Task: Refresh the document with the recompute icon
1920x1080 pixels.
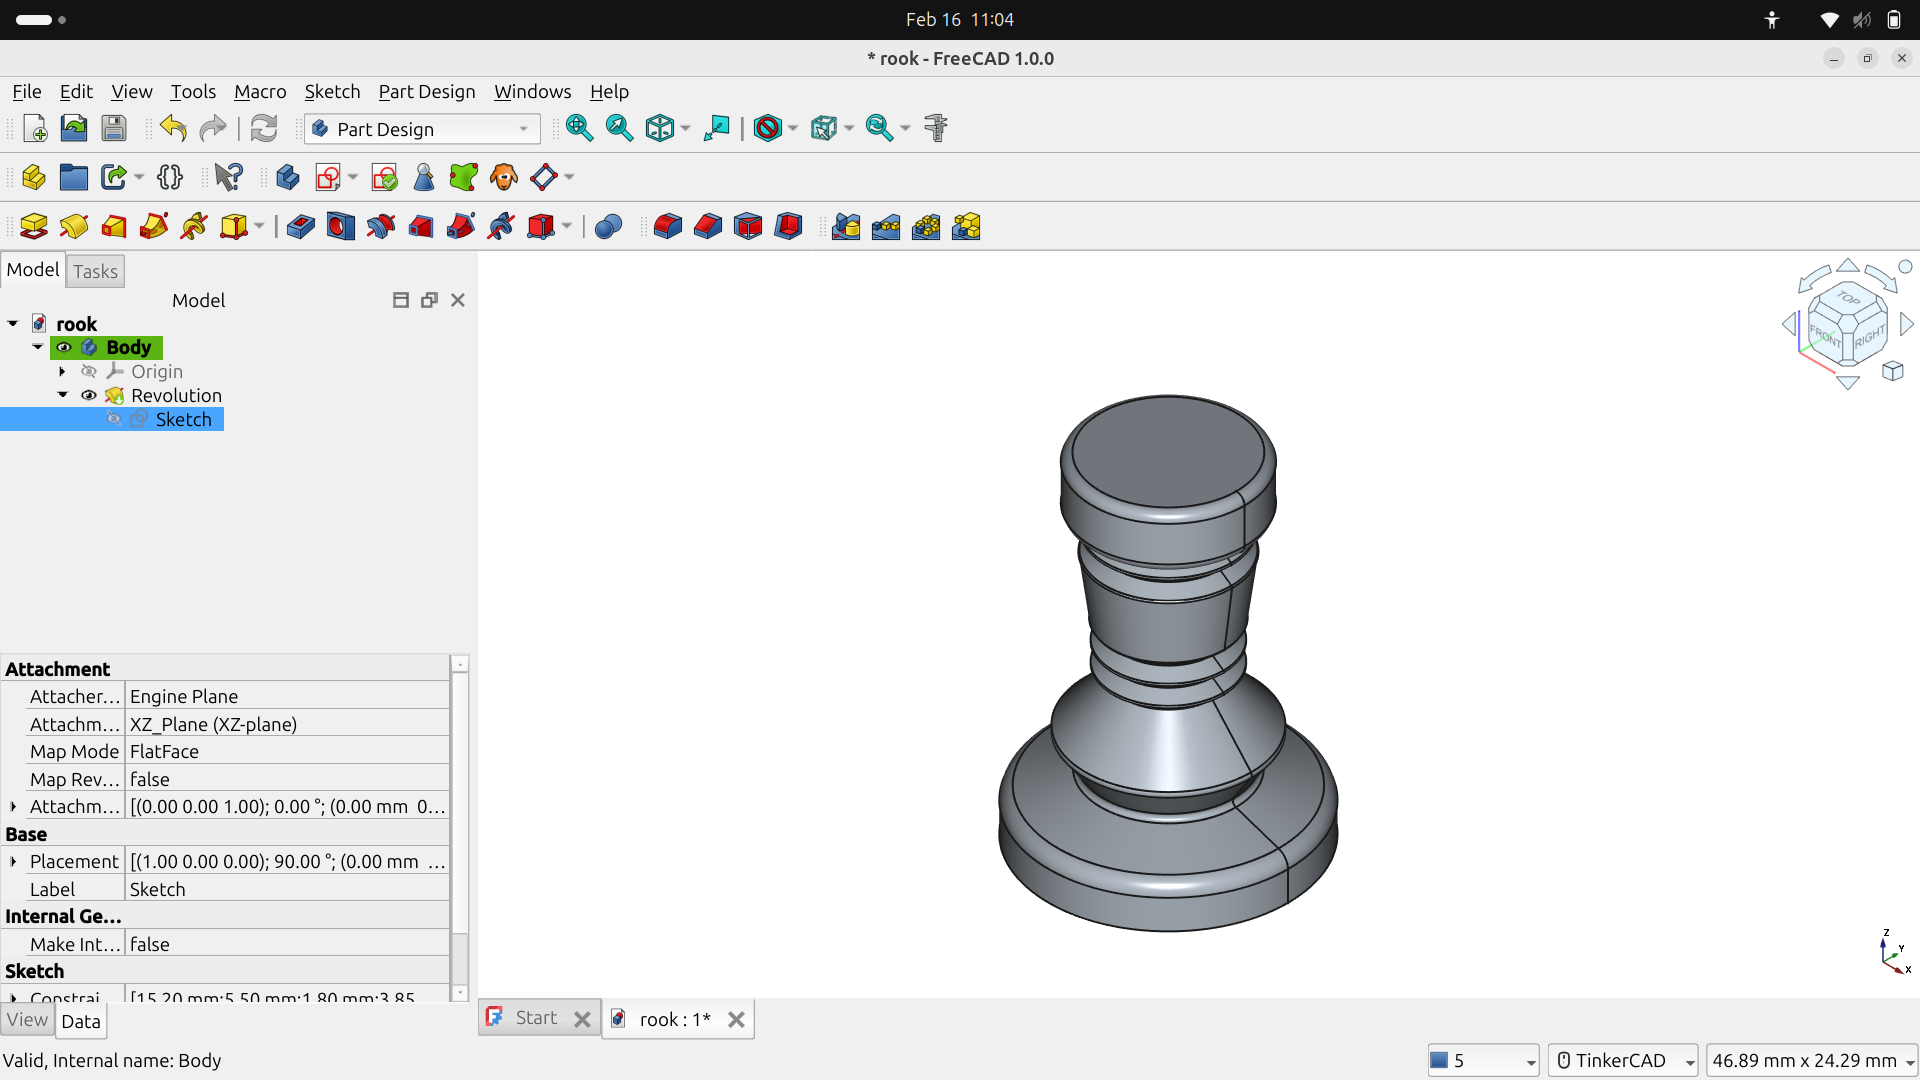Action: pyautogui.click(x=264, y=128)
